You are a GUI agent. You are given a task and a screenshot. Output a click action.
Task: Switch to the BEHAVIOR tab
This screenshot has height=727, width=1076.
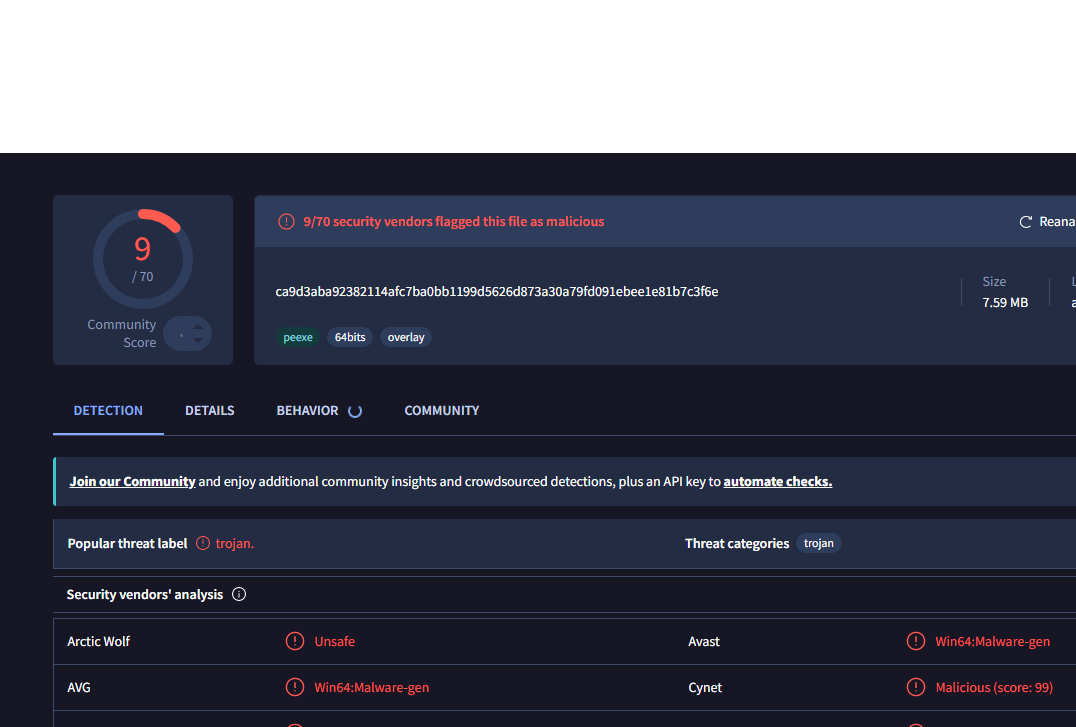click(307, 411)
